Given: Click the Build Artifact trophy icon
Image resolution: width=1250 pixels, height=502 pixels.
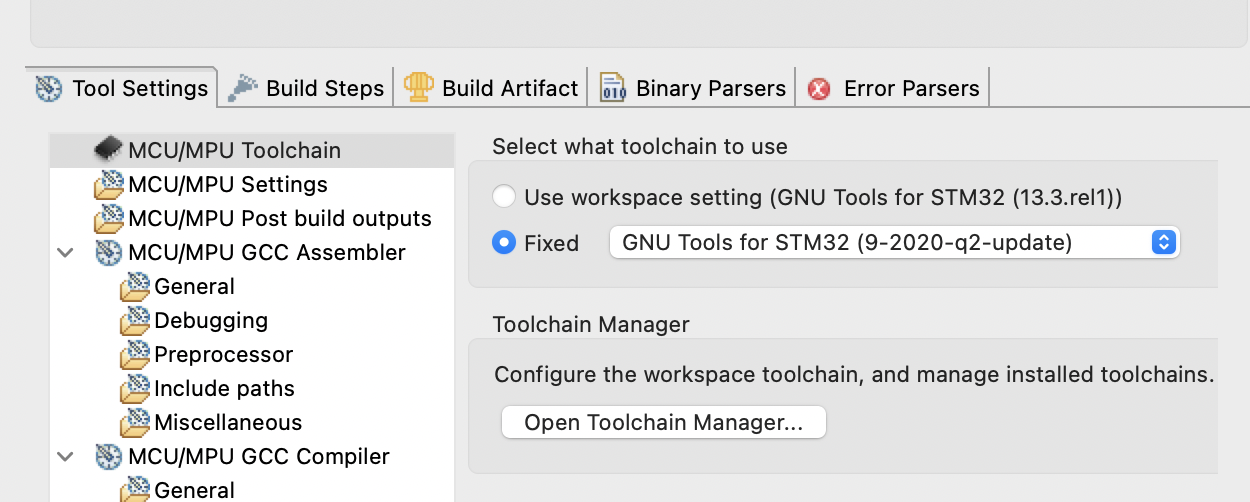Looking at the screenshot, I should point(418,87).
